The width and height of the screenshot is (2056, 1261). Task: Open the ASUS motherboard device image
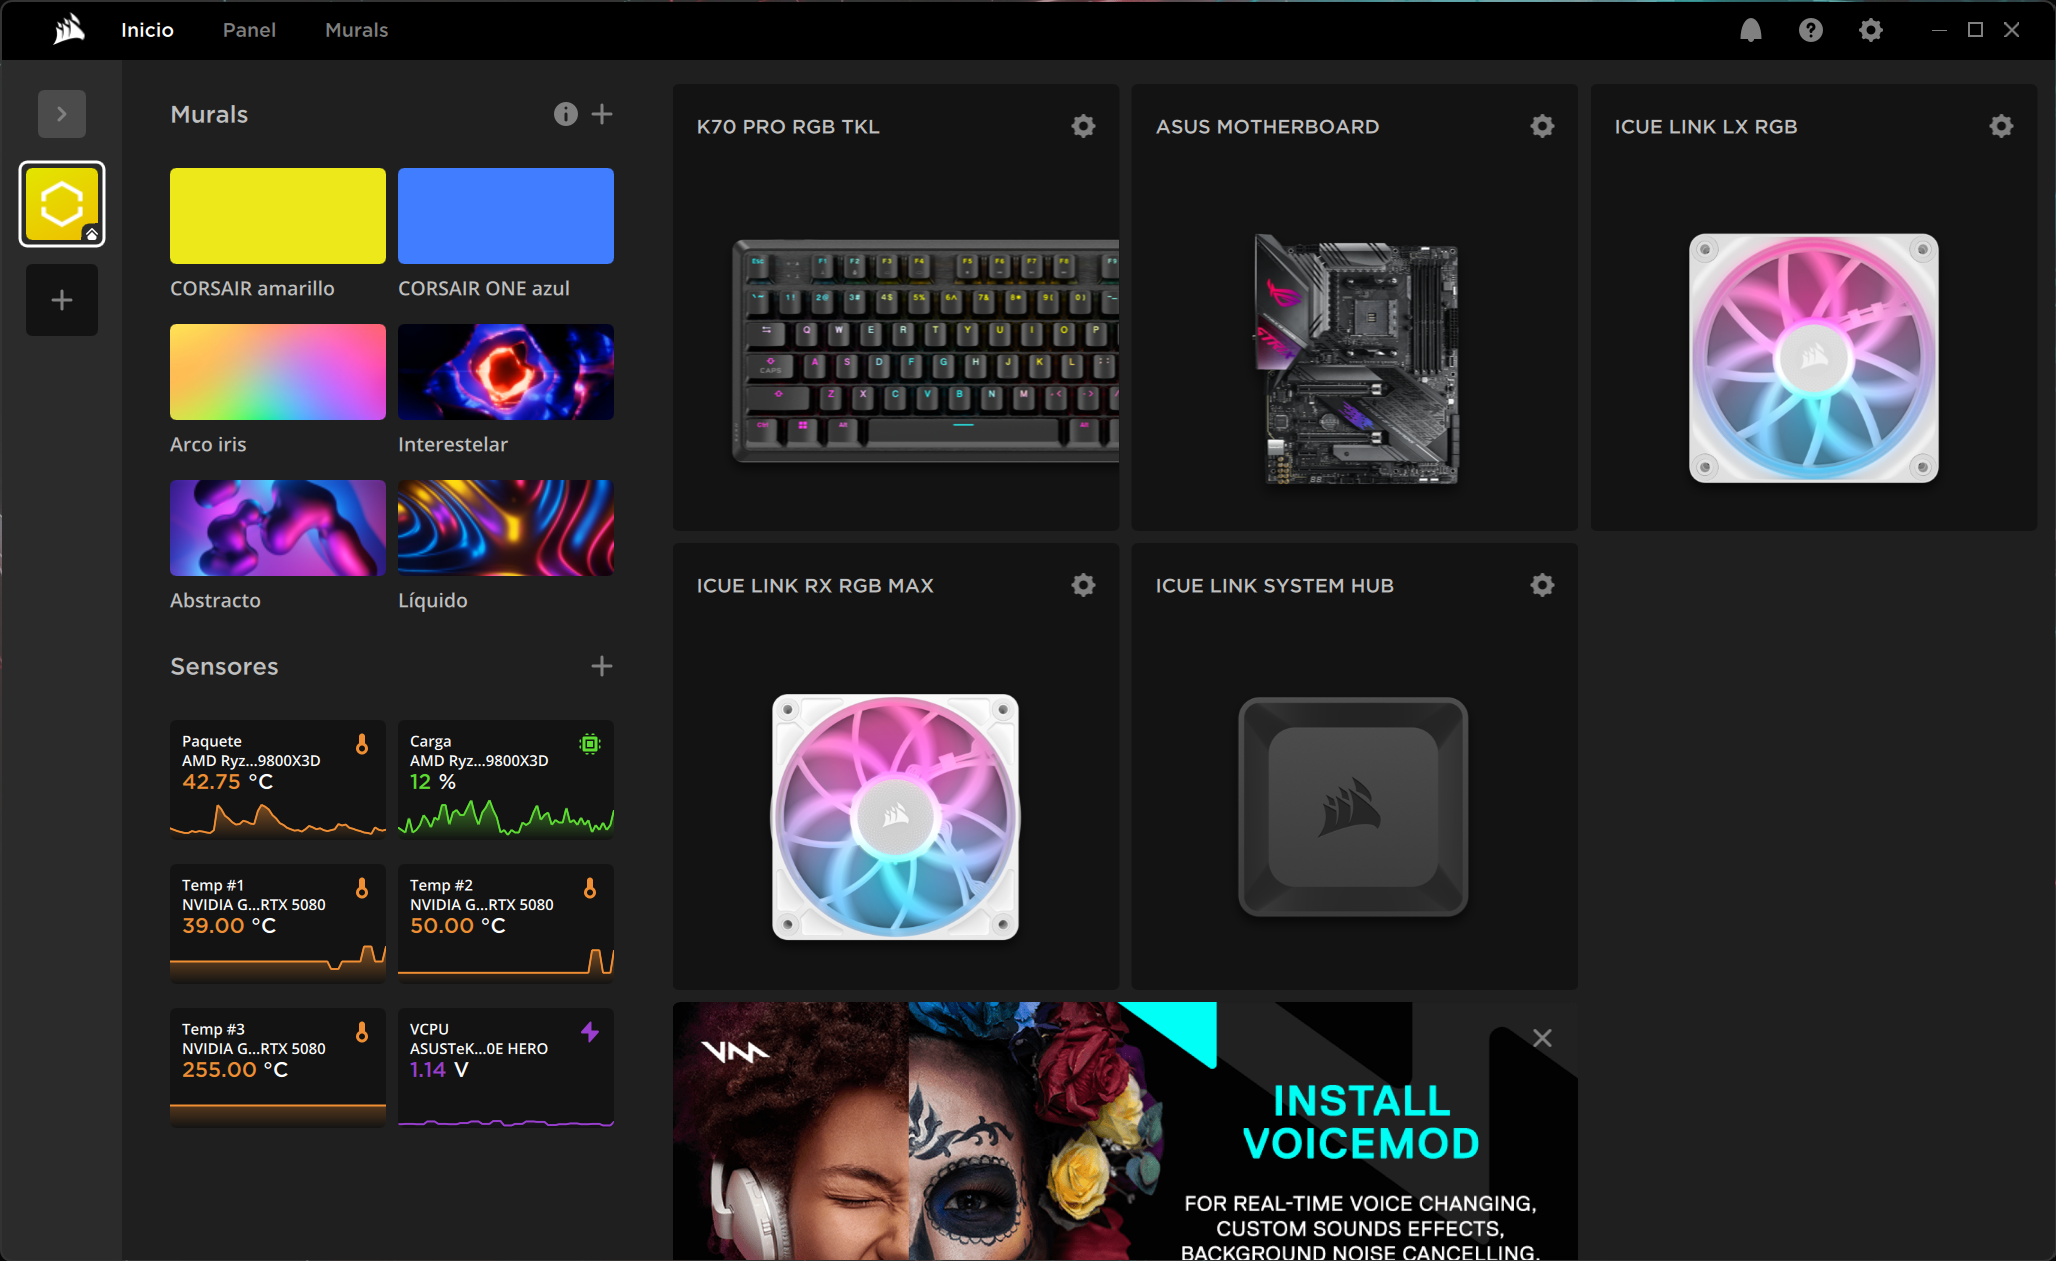click(x=1357, y=360)
